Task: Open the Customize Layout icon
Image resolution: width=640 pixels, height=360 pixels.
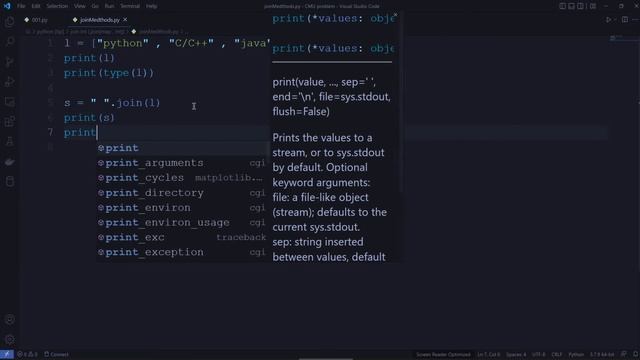Action: pyautogui.click(x=593, y=6)
